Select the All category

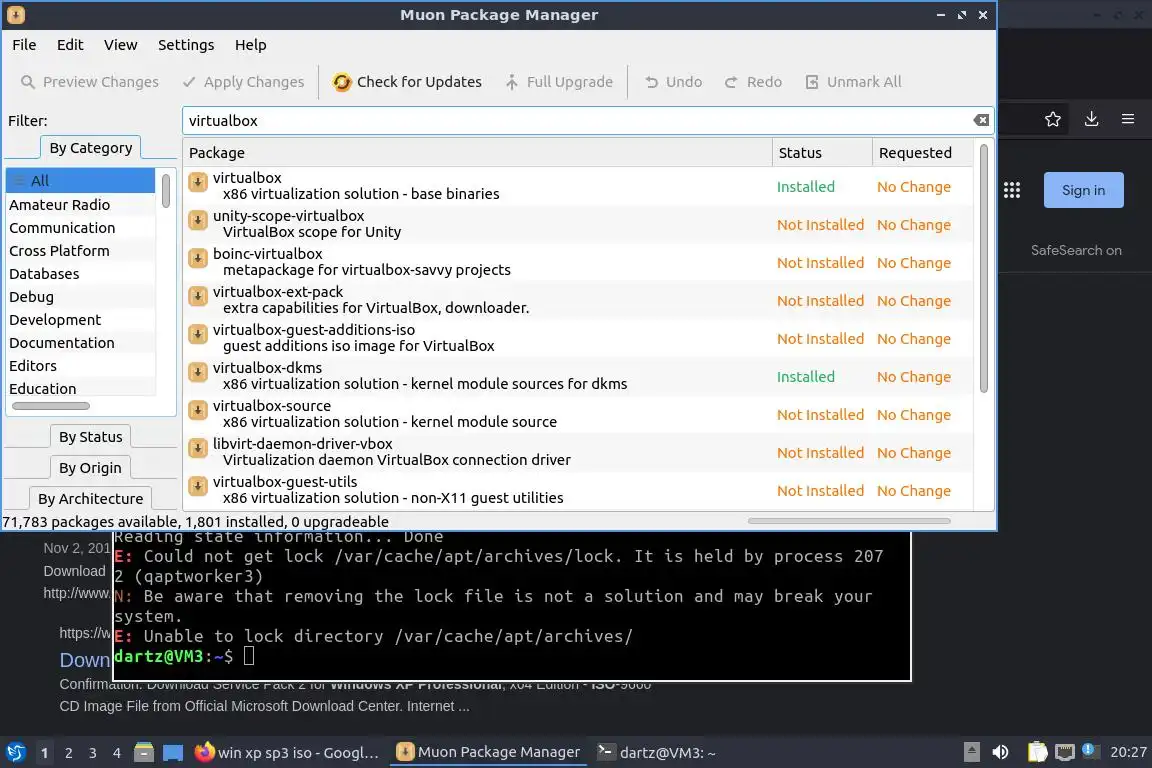point(81,181)
